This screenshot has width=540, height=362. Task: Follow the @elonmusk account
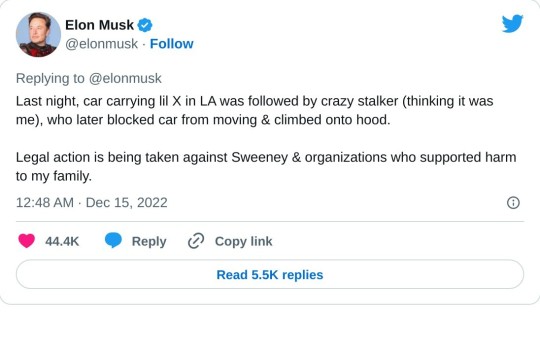tap(172, 44)
